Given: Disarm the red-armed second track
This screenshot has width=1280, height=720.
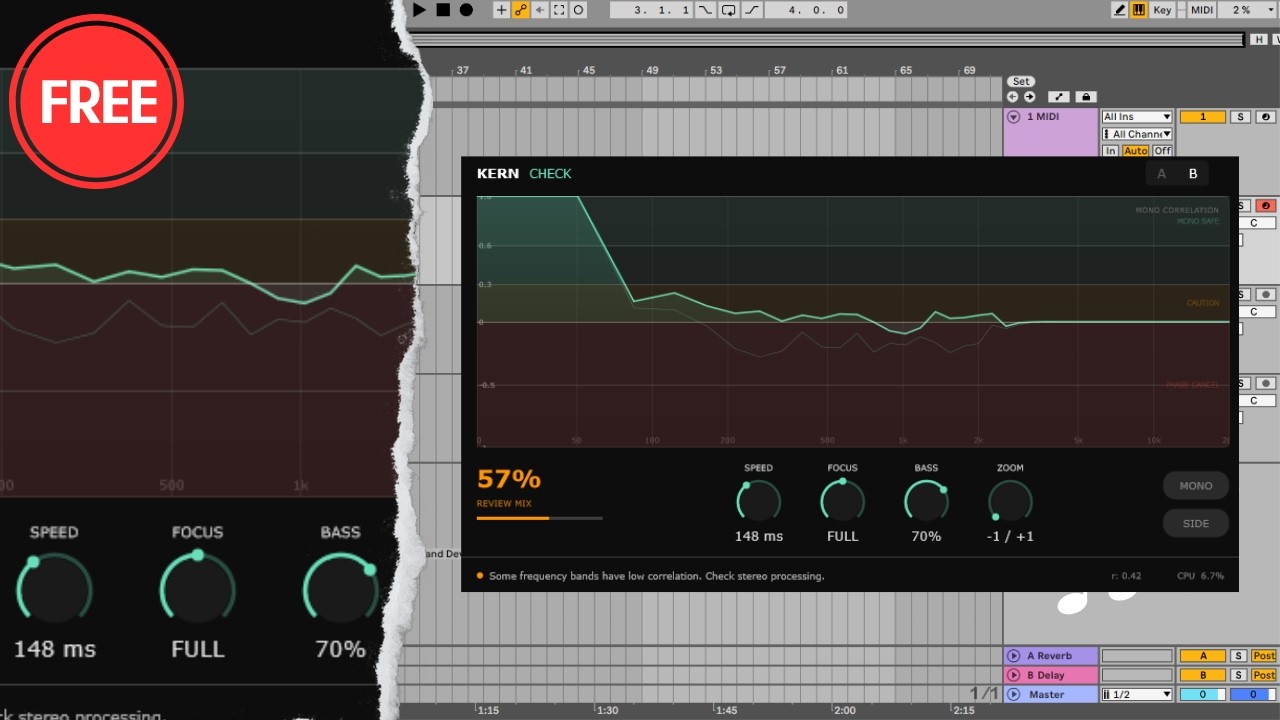Looking at the screenshot, I should 1266,206.
